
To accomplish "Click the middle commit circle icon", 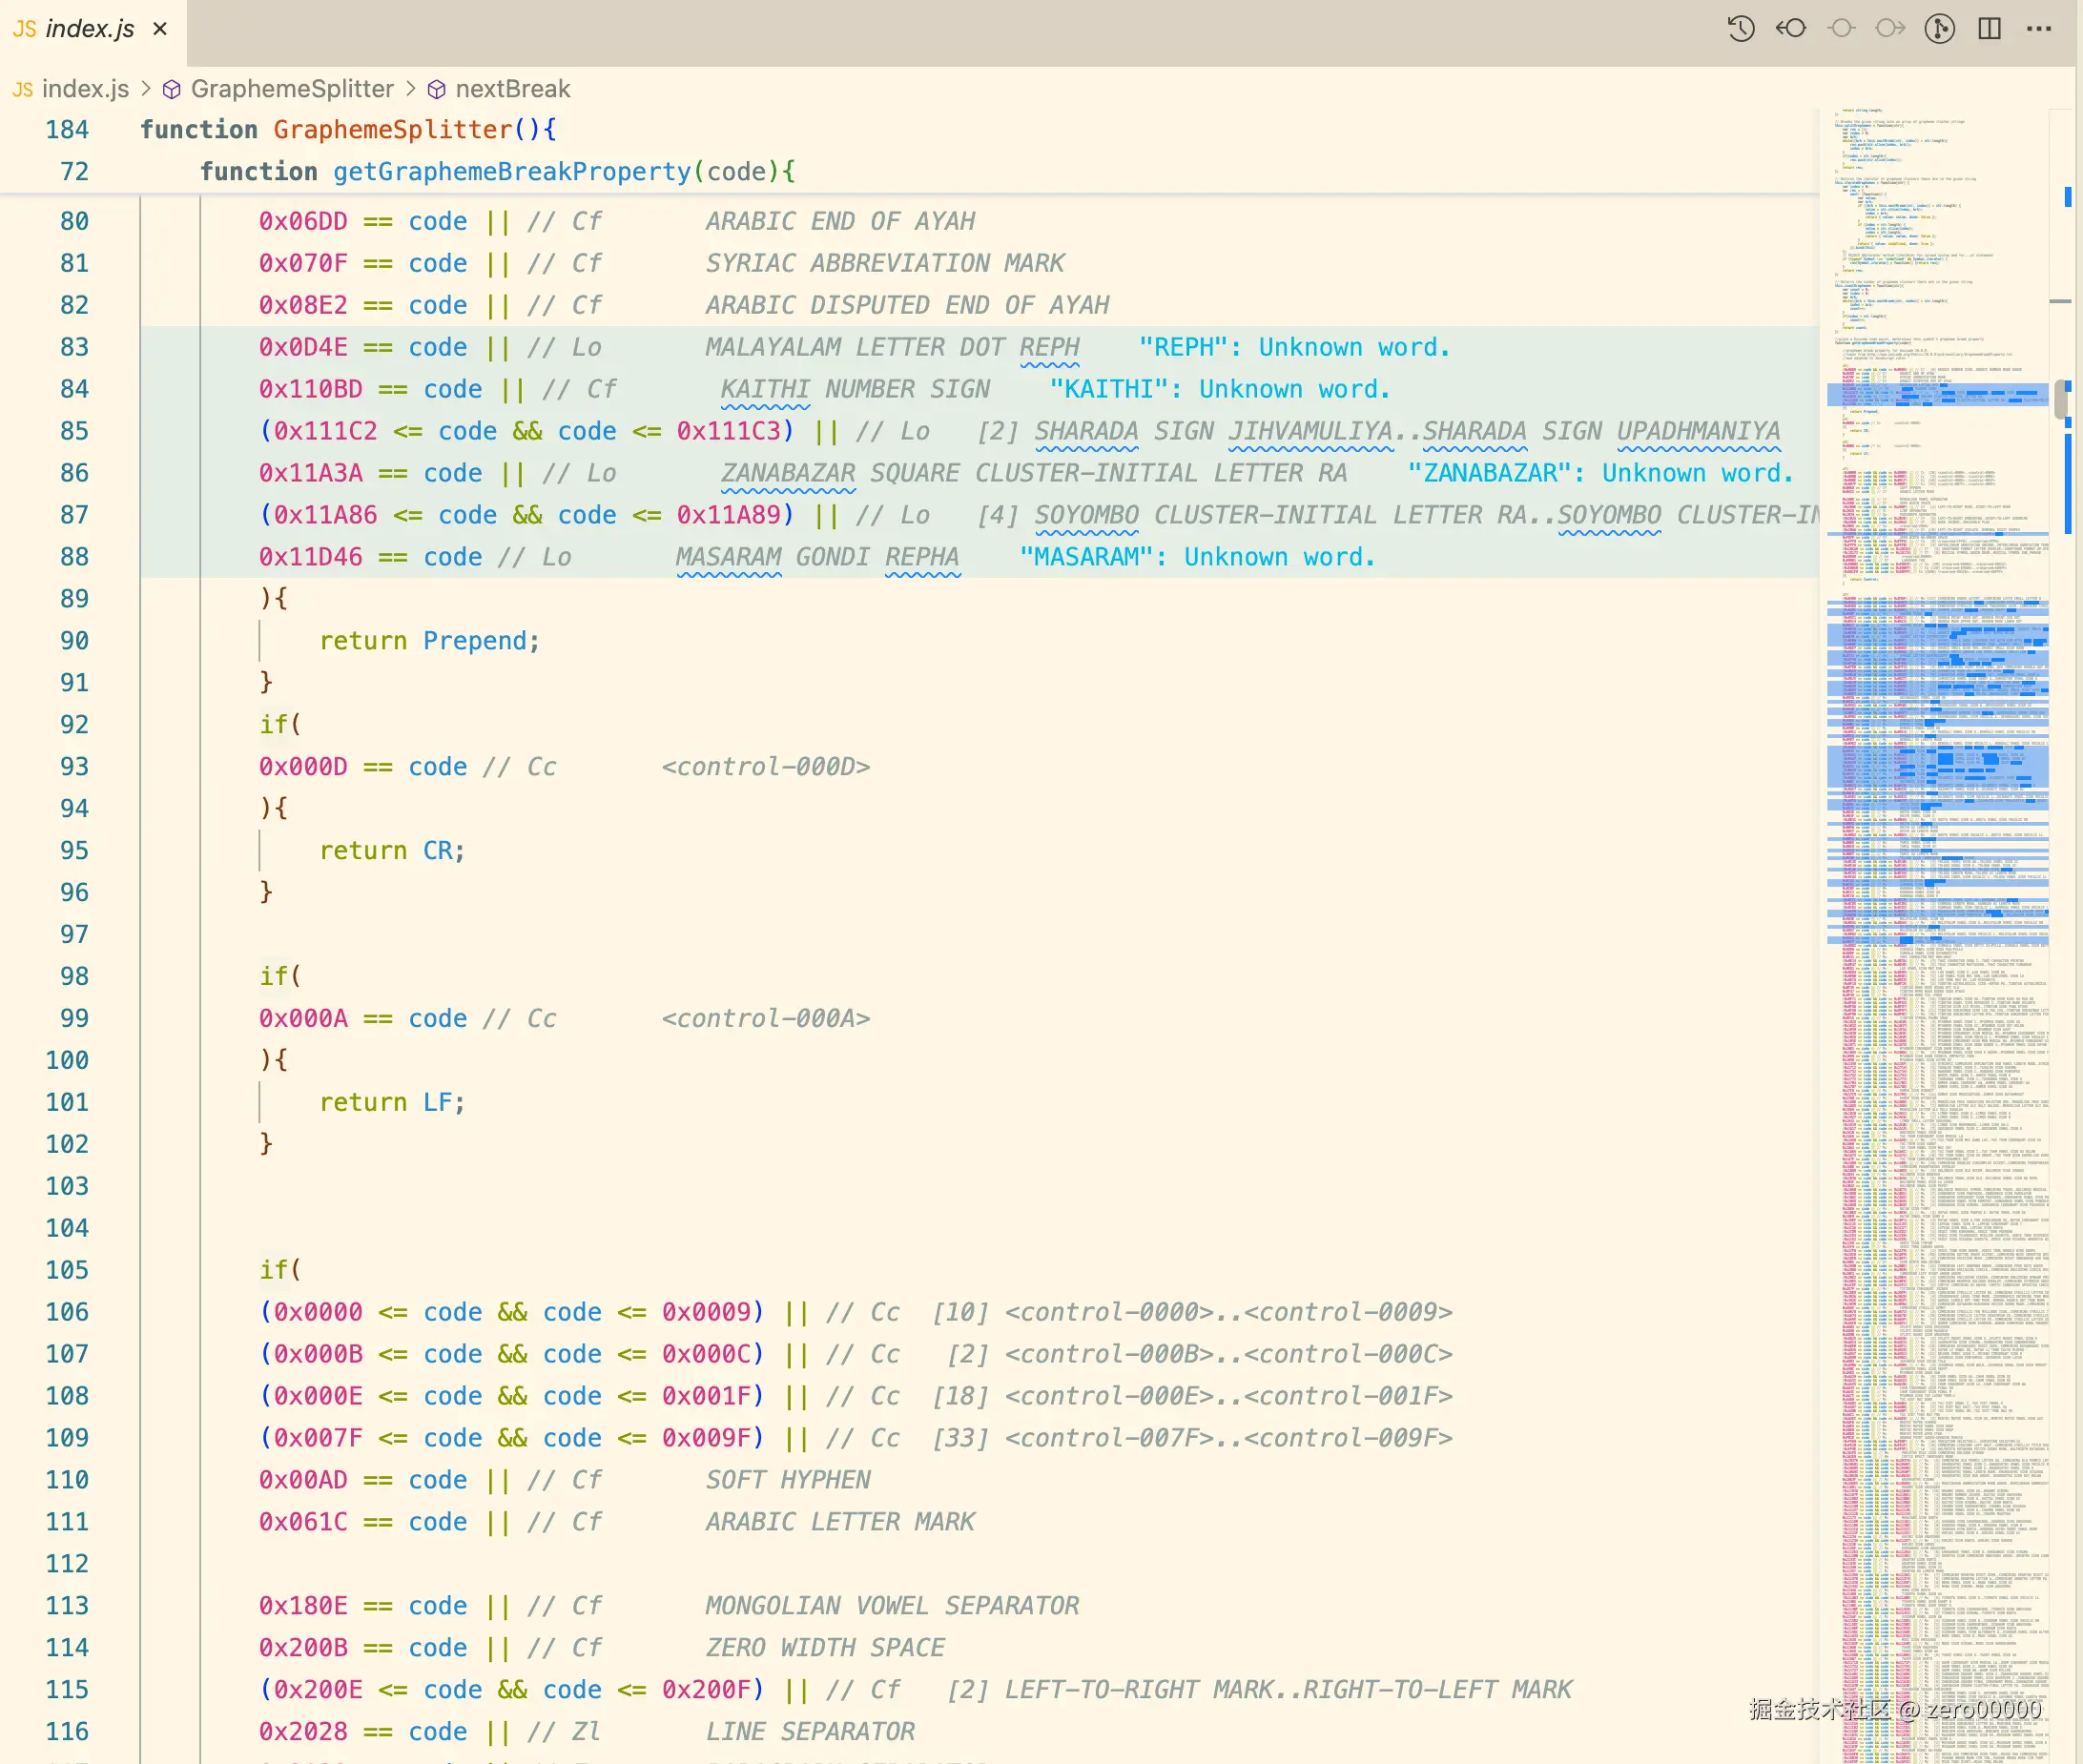I will tap(1841, 28).
